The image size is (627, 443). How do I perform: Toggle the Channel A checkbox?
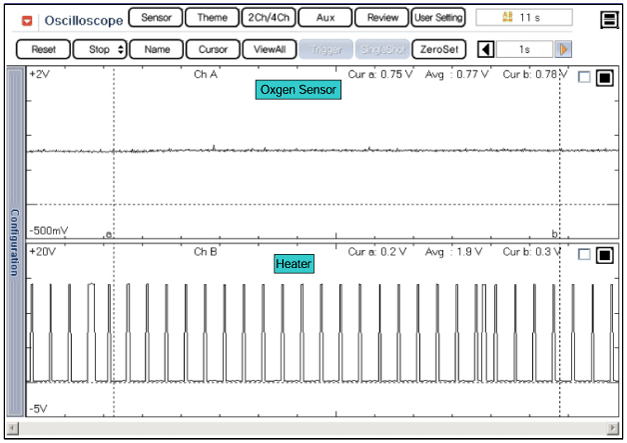(585, 79)
